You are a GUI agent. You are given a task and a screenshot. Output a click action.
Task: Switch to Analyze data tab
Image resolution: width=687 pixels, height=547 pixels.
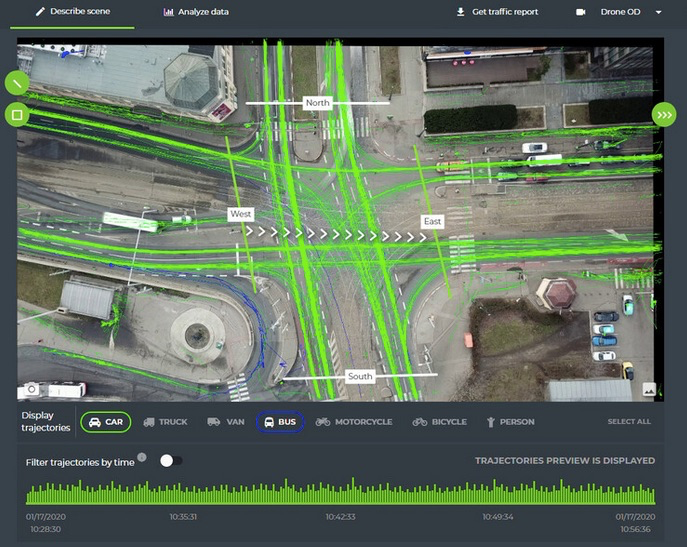pyautogui.click(x=196, y=12)
